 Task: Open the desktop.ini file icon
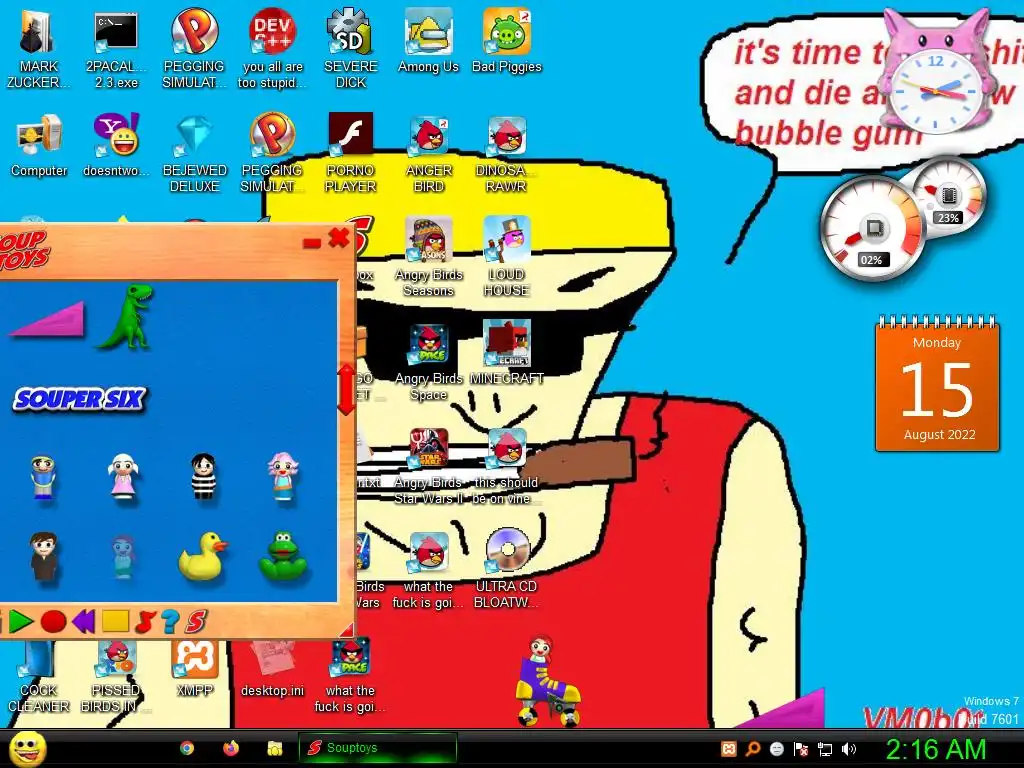point(272,666)
